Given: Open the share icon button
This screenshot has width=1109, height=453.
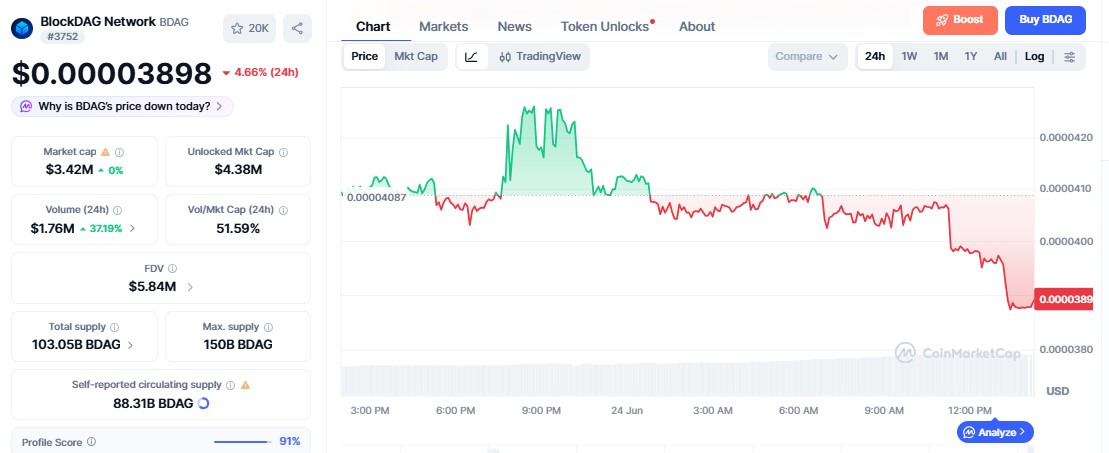Looking at the screenshot, I should click(x=297, y=28).
